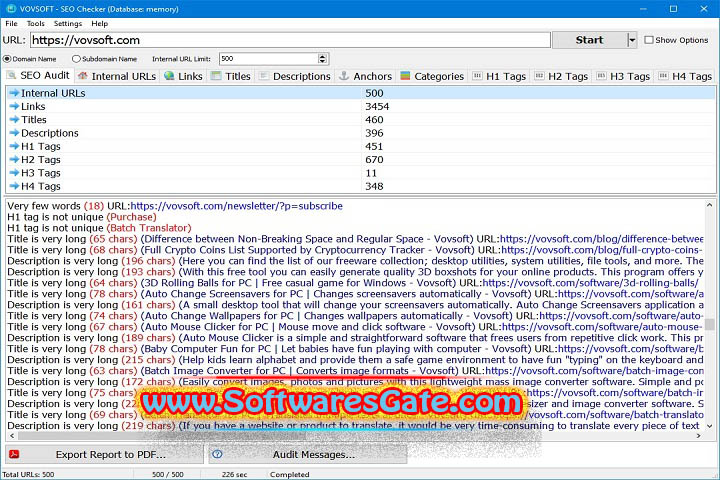Click the globe icon on Links tab

coord(169,76)
